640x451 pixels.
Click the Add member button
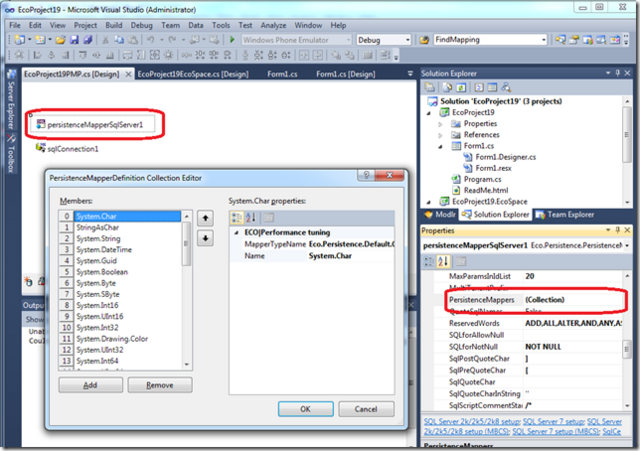pos(90,385)
